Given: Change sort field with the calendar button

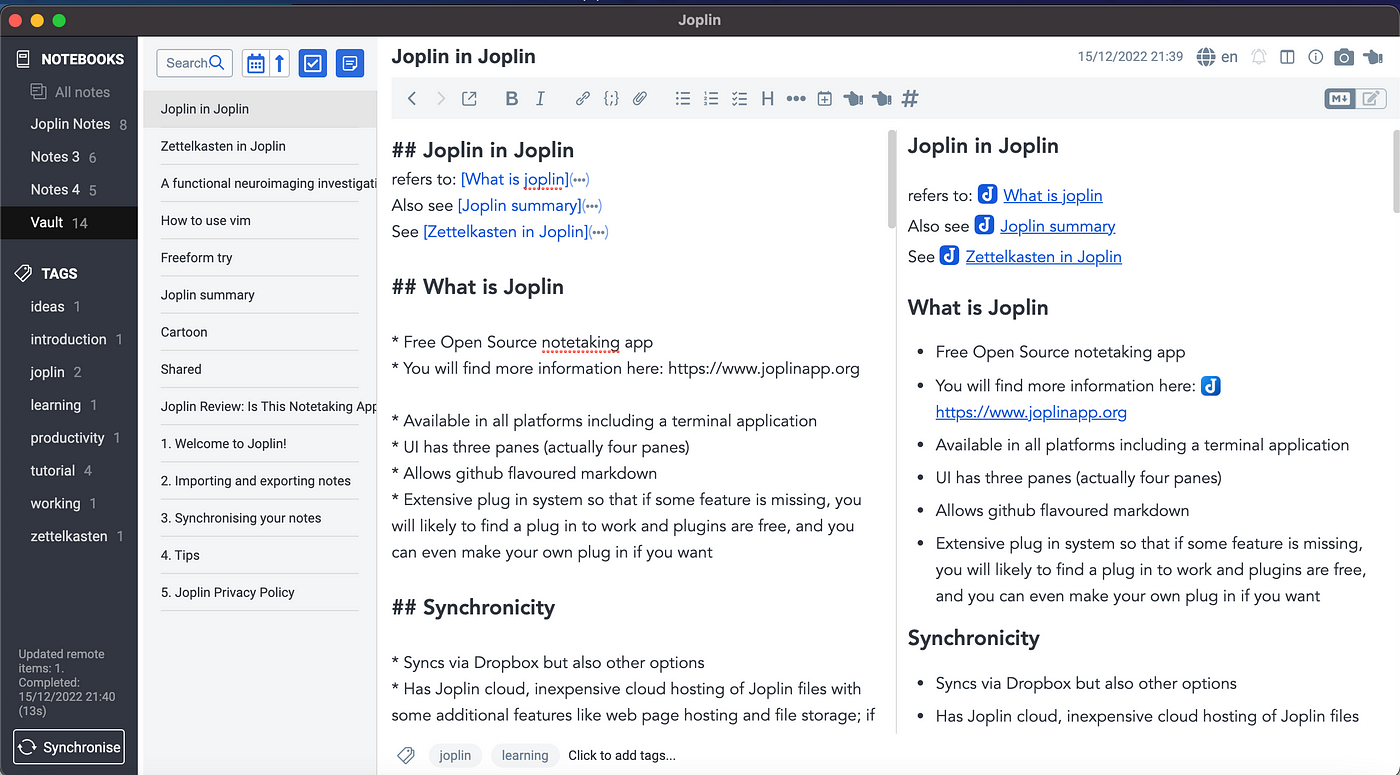Looking at the screenshot, I should (256, 63).
